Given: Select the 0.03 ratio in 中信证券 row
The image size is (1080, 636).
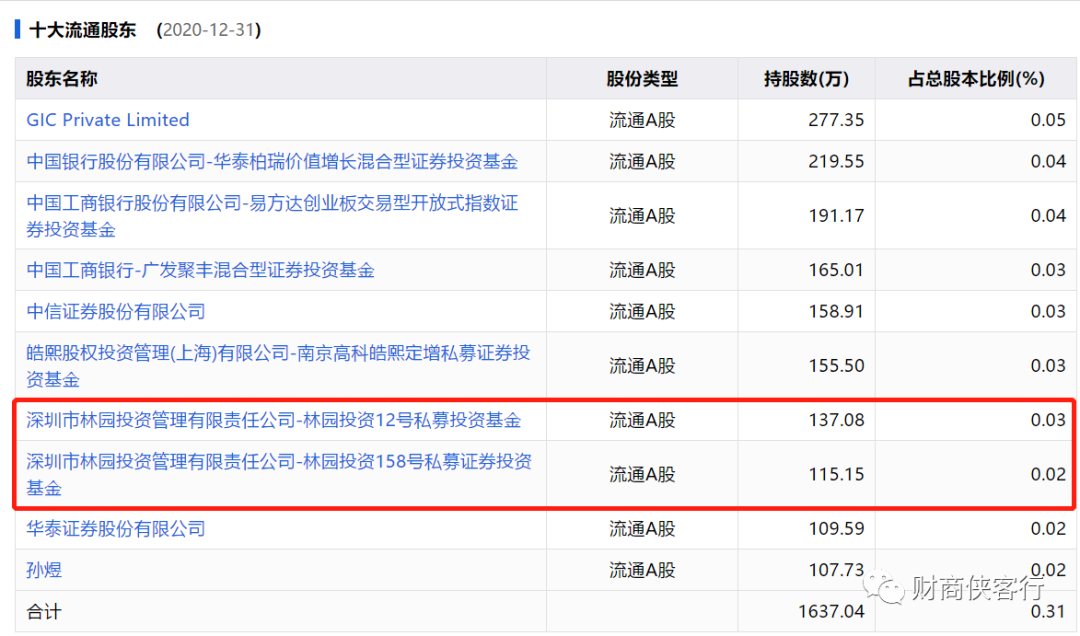Looking at the screenshot, I should point(1048,311).
